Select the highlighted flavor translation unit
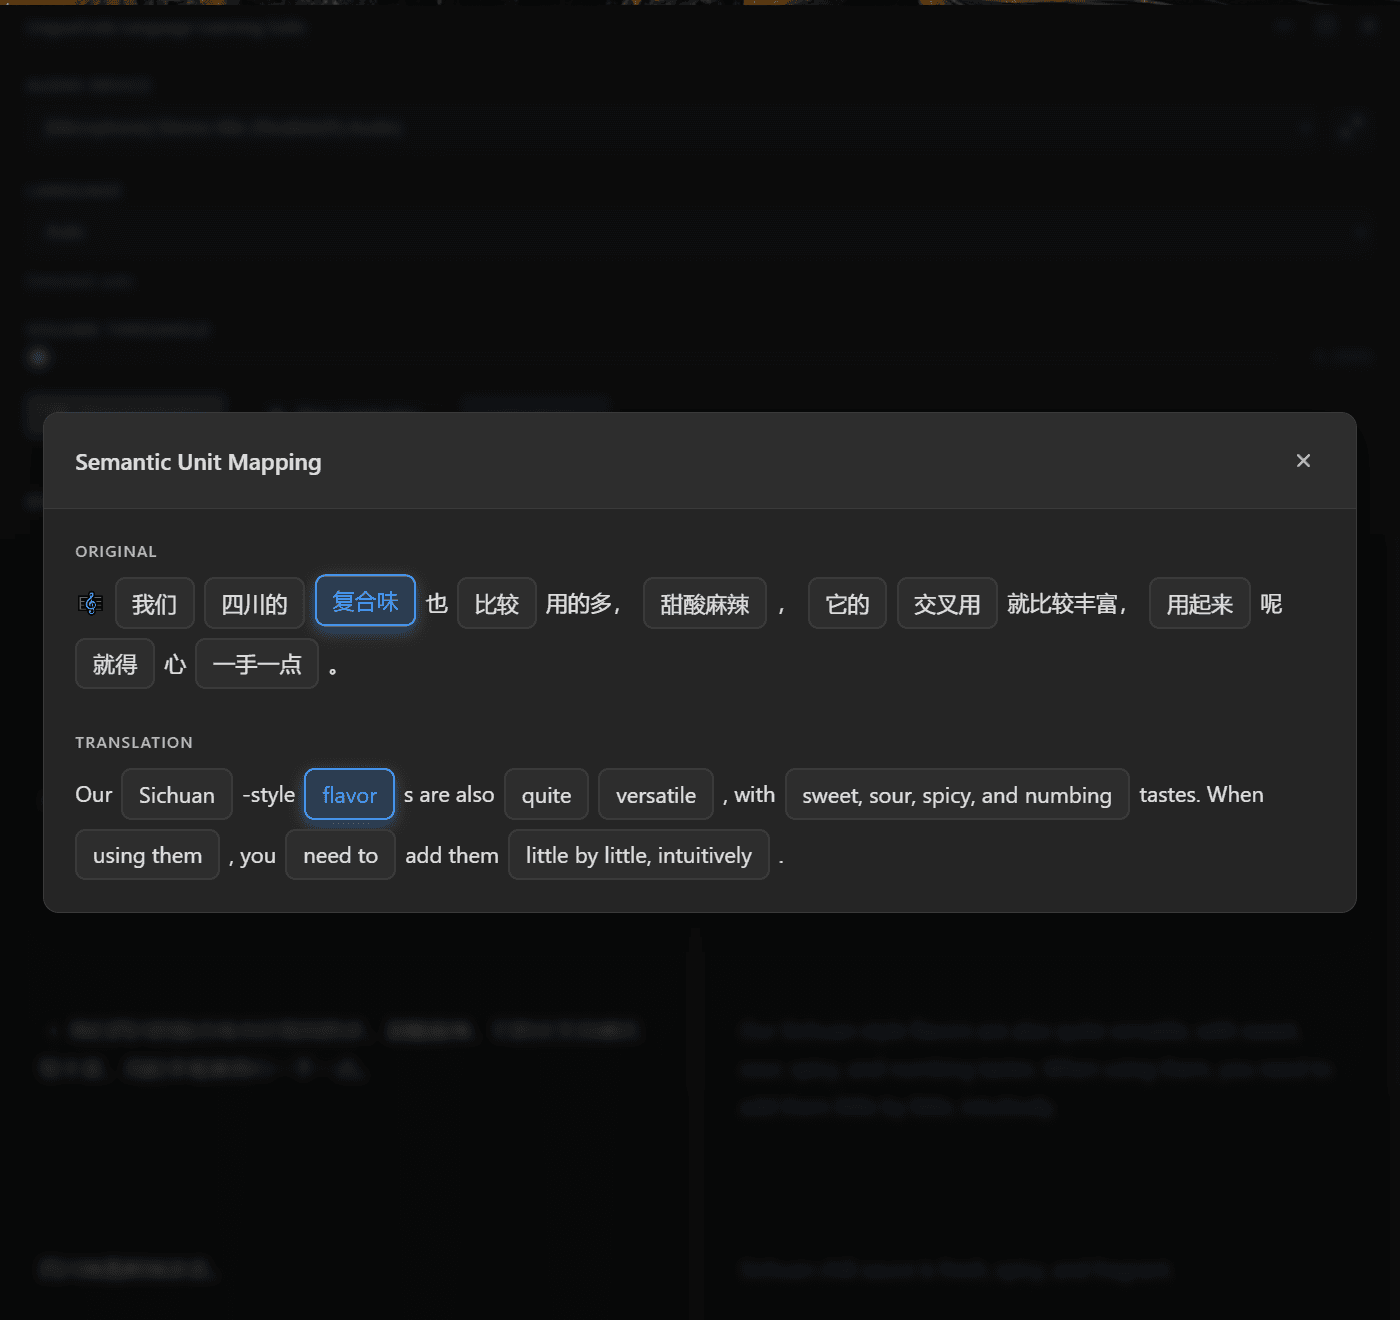The height and width of the screenshot is (1320, 1400). (349, 795)
